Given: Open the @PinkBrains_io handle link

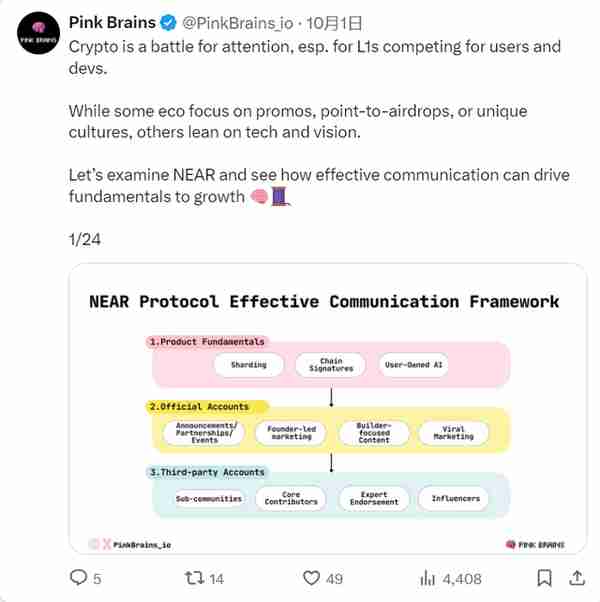Looking at the screenshot, I should (x=238, y=23).
